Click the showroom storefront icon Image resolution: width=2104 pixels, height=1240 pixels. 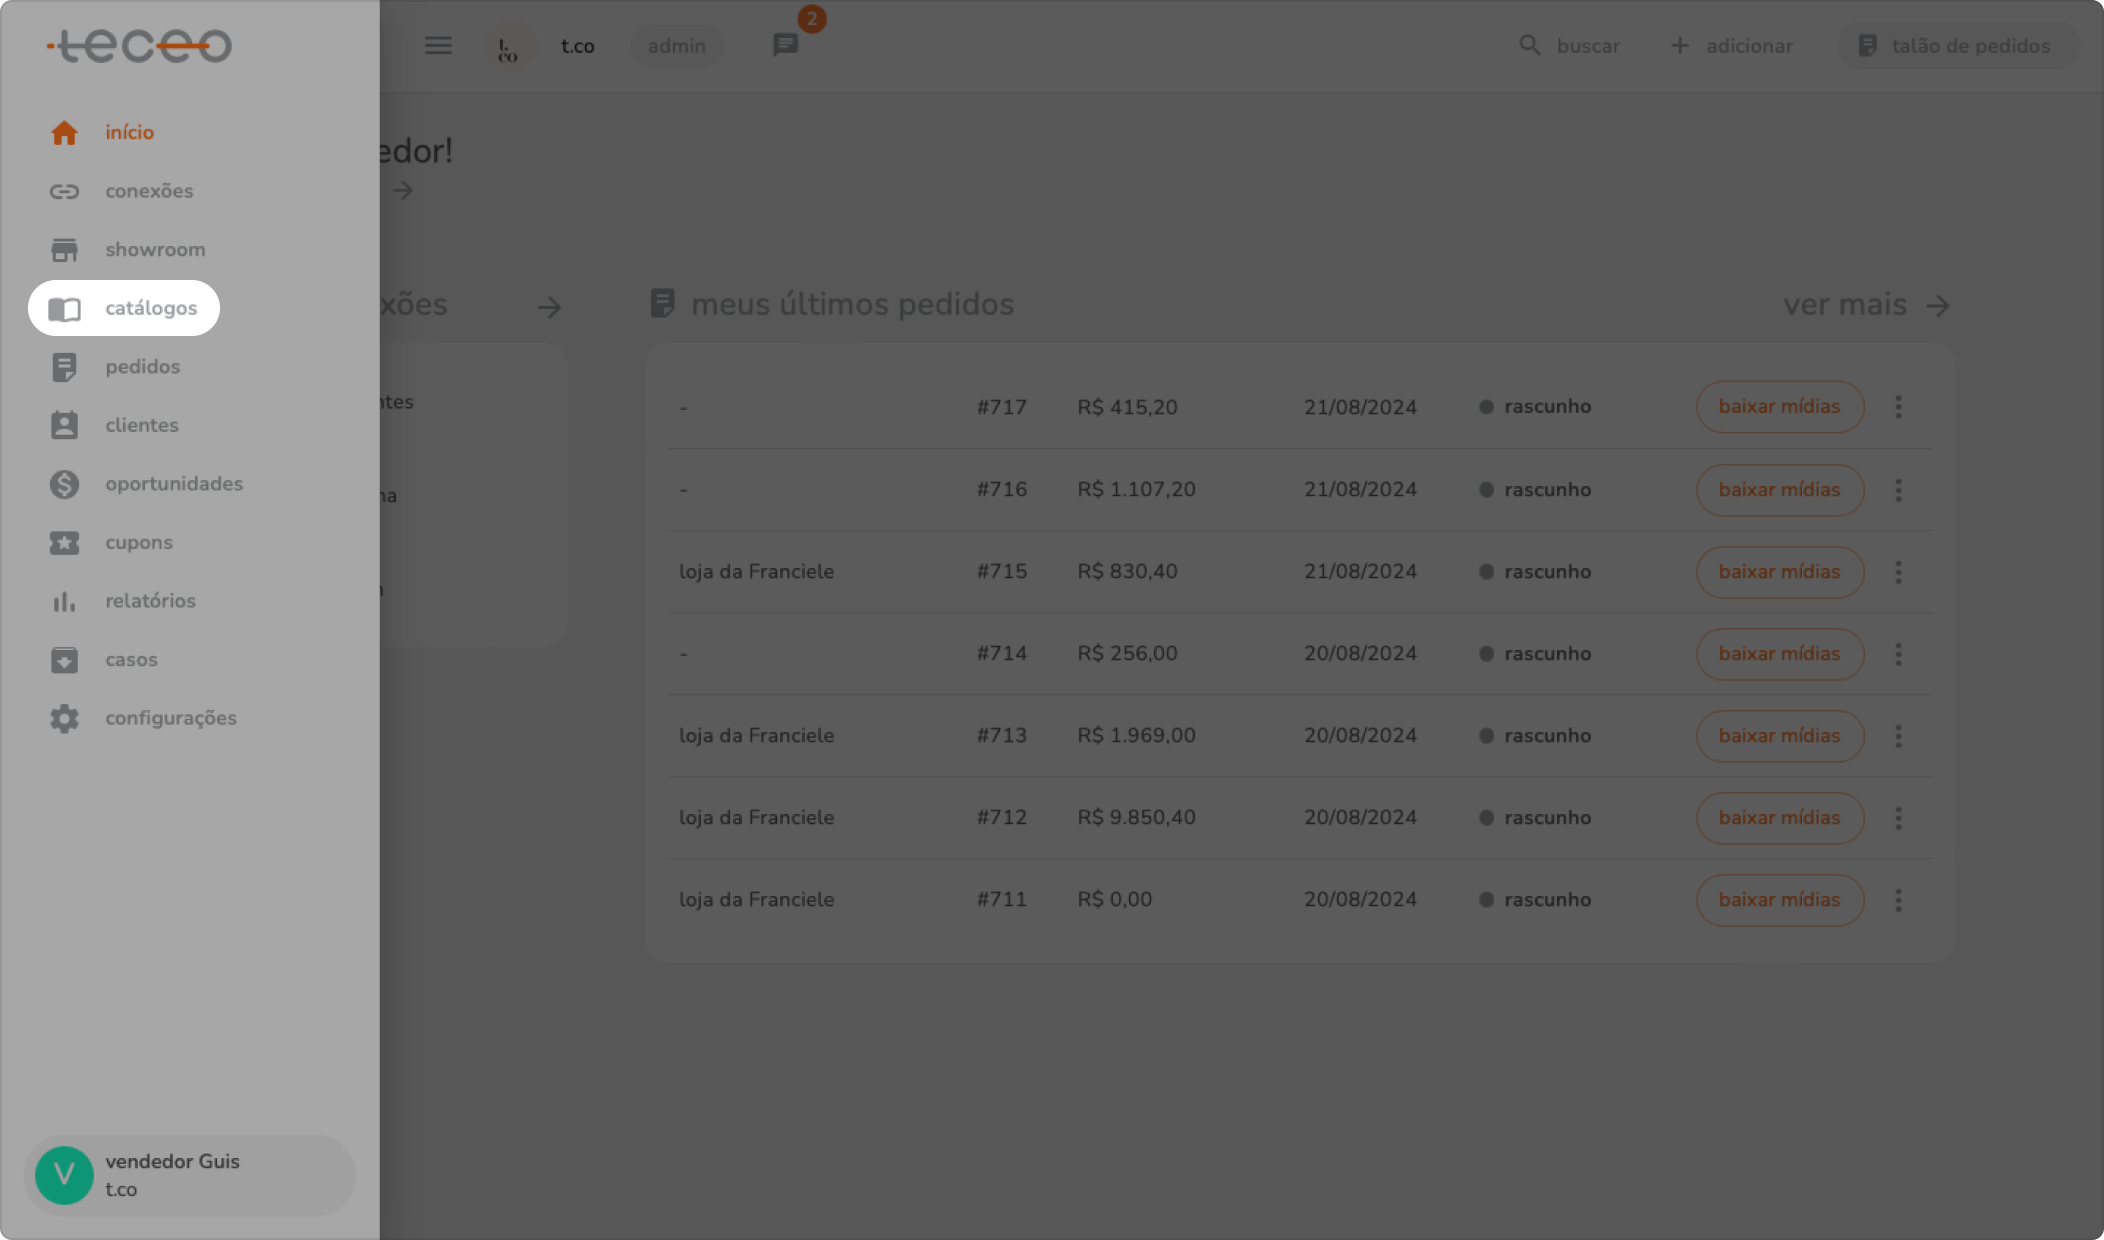pos(64,250)
